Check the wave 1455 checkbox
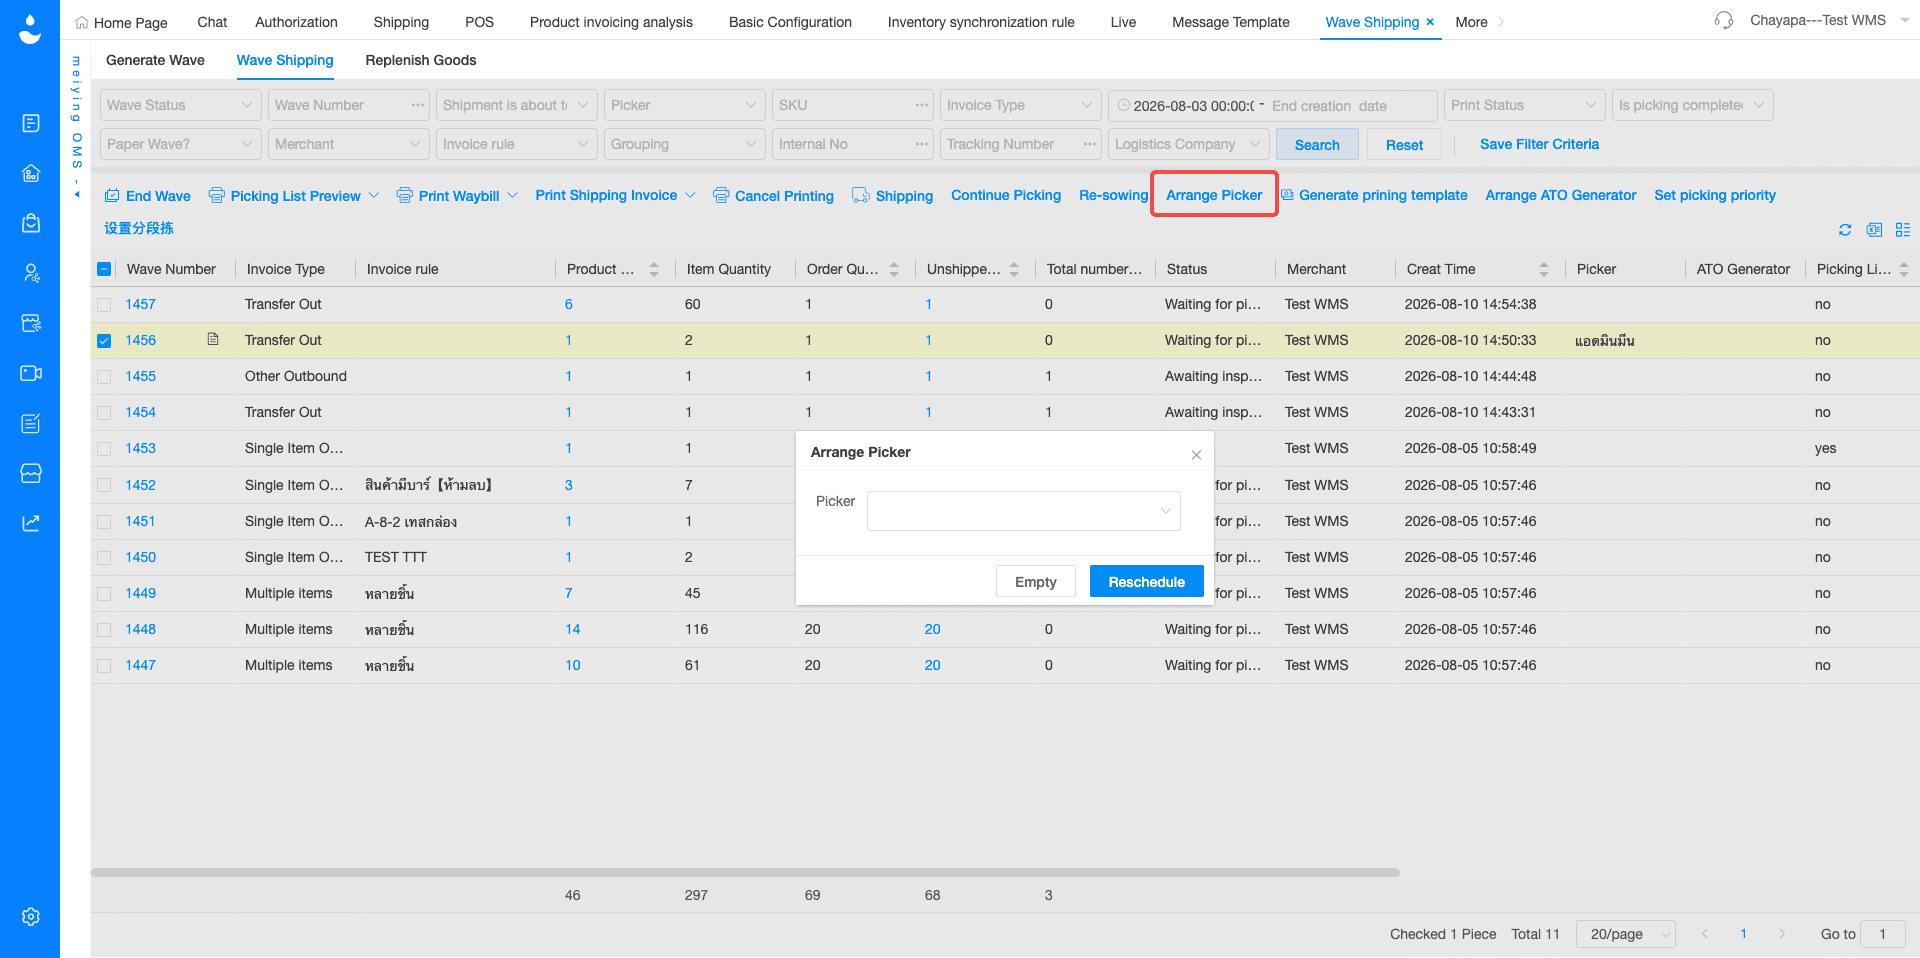 [x=104, y=377]
